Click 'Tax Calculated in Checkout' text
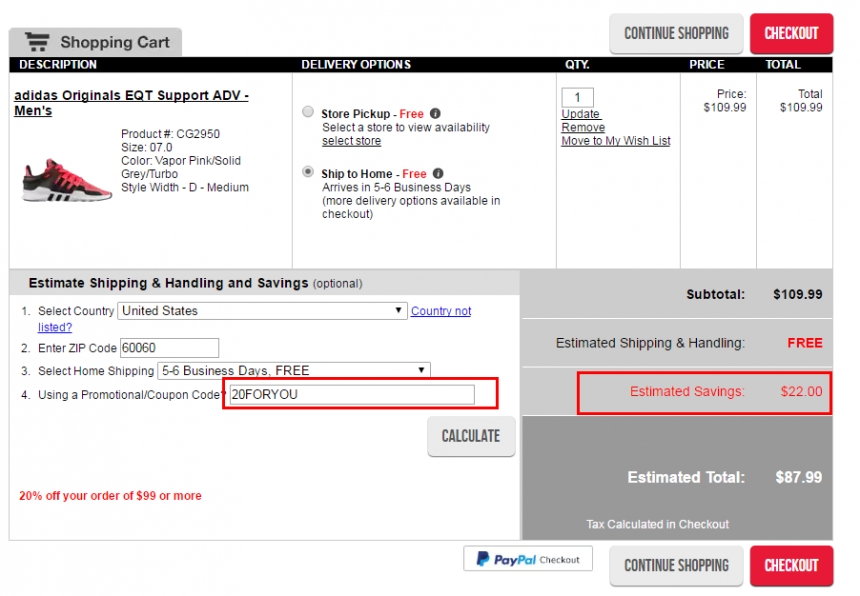This screenshot has height=596, width=860. click(658, 524)
